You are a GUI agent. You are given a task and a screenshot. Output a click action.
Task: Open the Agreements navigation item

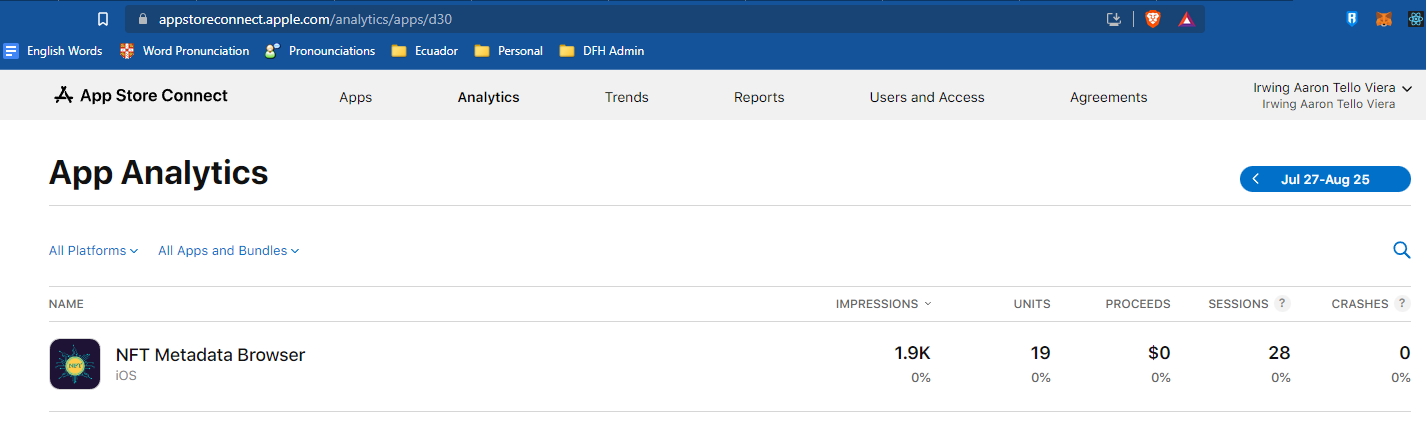1109,97
